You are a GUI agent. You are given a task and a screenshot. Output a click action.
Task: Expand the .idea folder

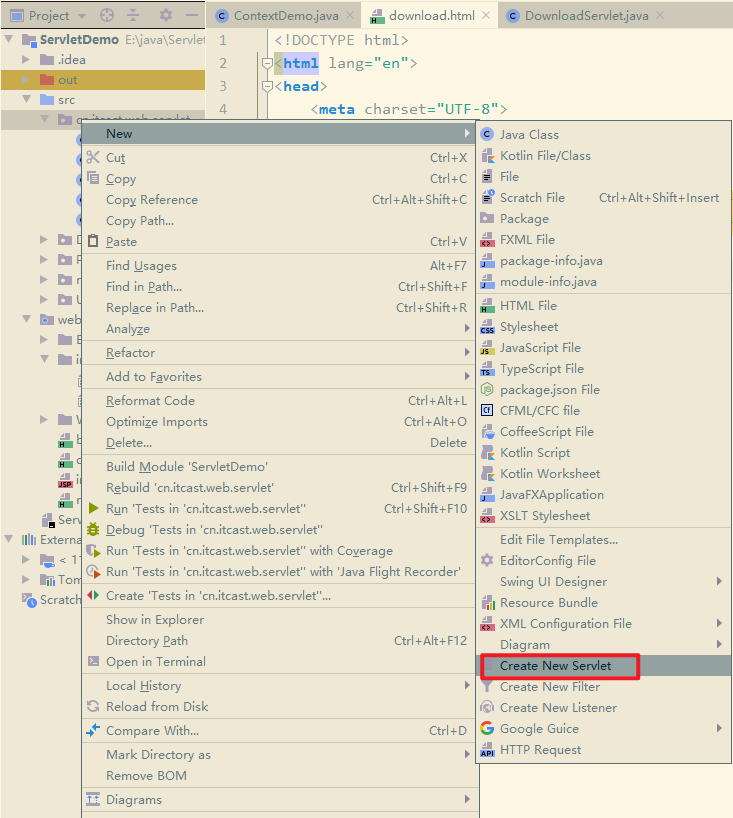point(25,59)
